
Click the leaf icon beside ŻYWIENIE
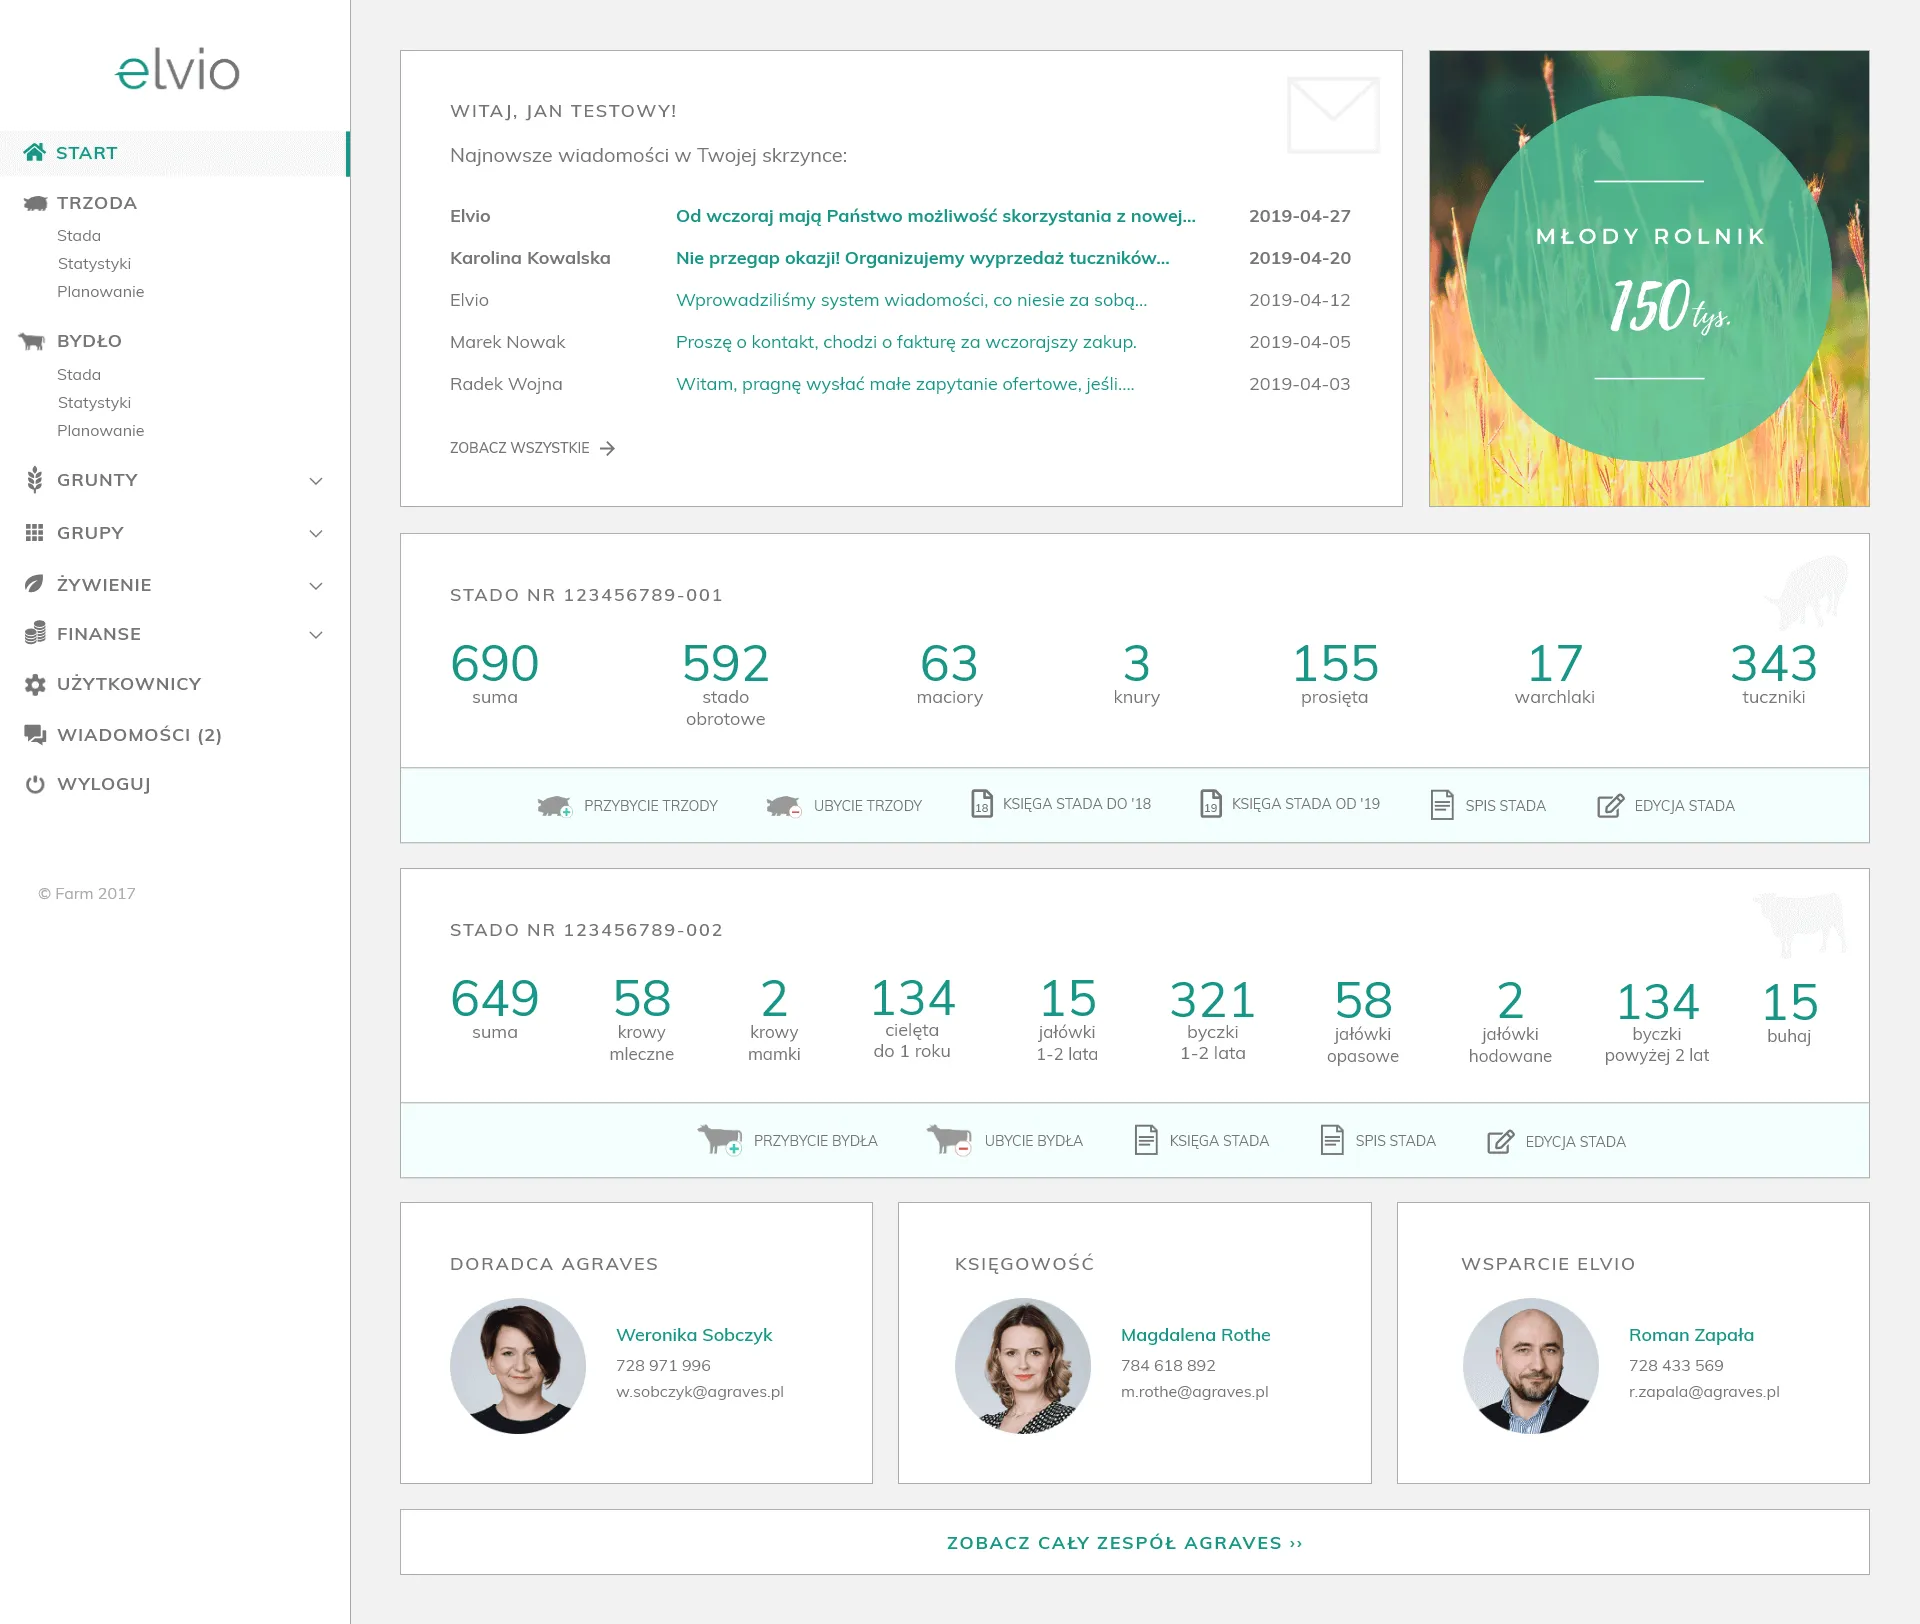coord(35,584)
